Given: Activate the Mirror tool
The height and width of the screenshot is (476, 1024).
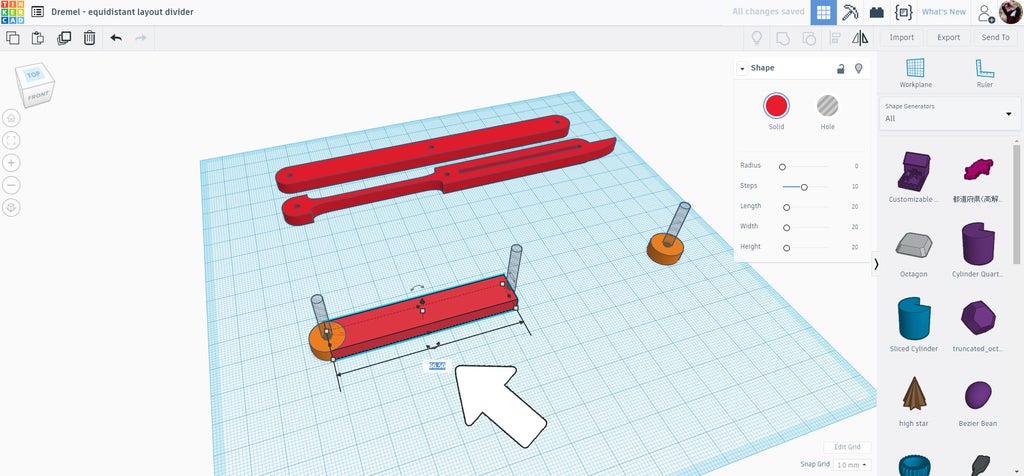Looking at the screenshot, I should pos(860,38).
